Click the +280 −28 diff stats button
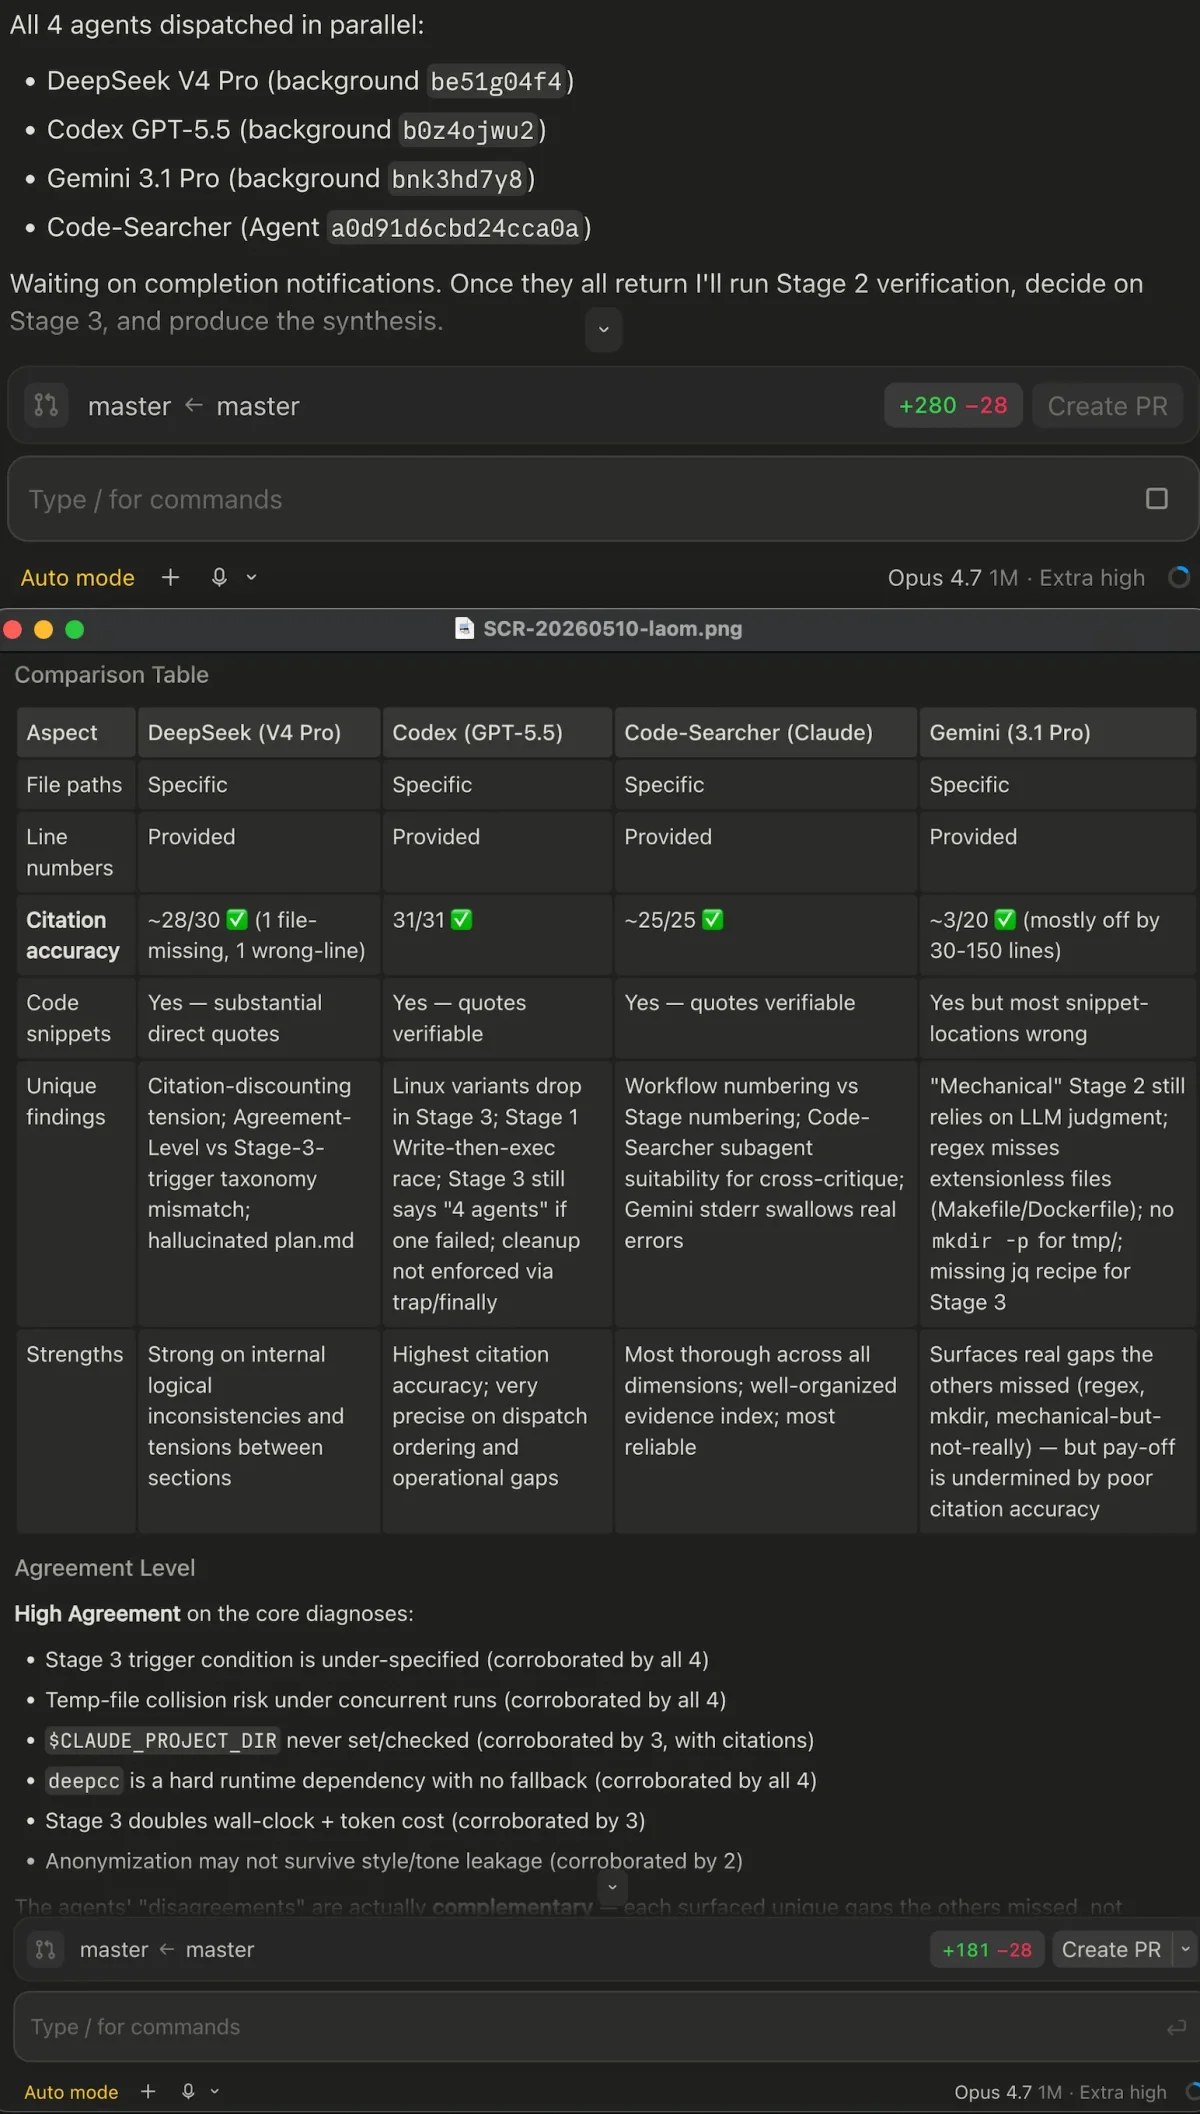 tap(953, 405)
